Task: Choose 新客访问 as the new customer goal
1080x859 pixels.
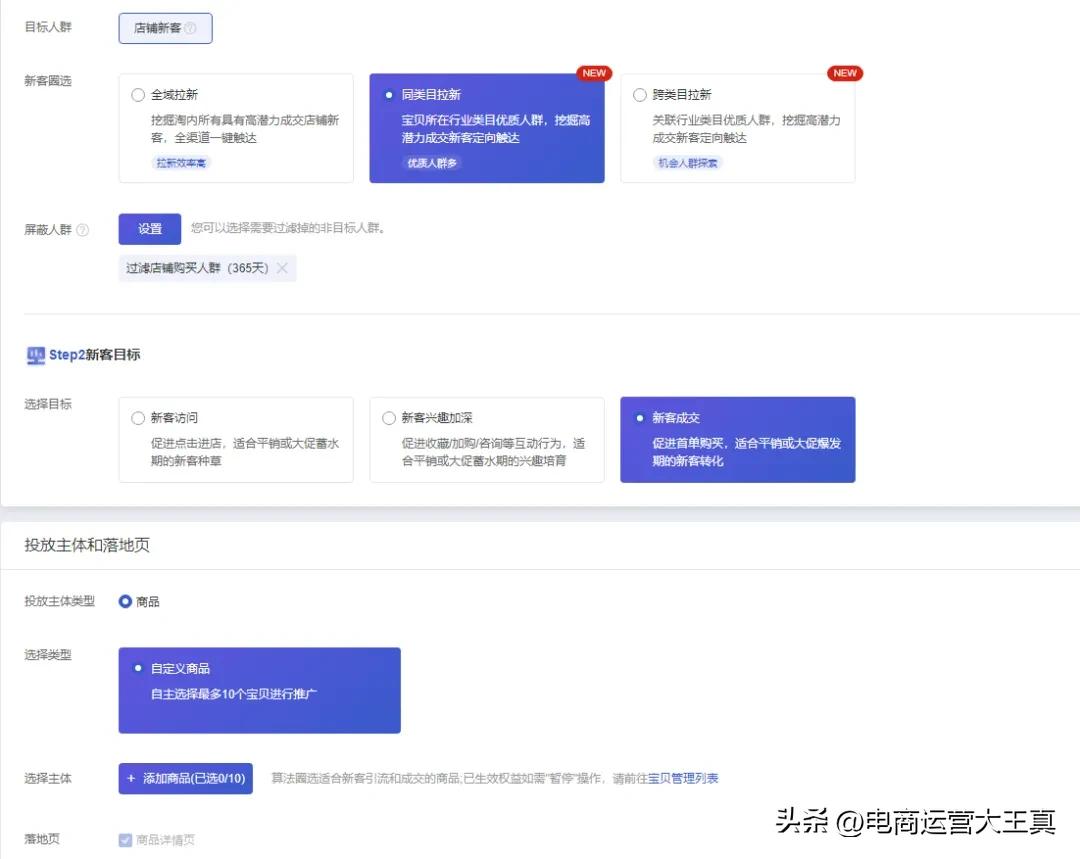Action: (x=137, y=418)
